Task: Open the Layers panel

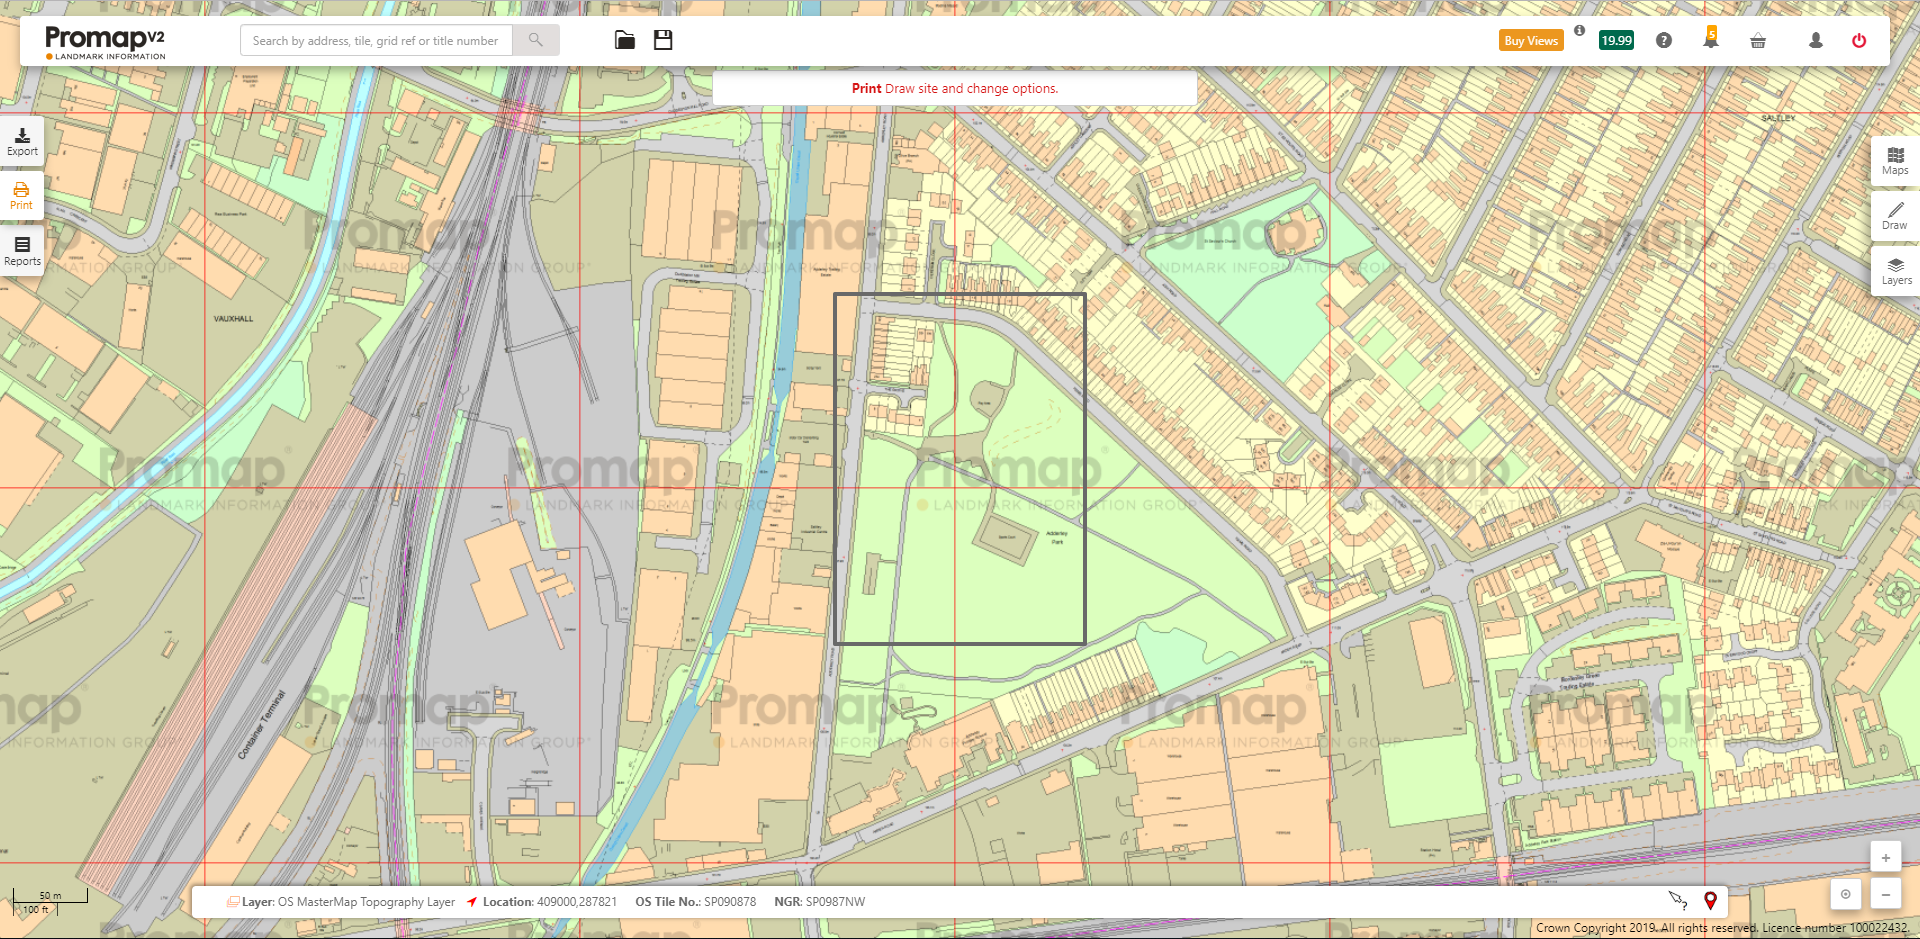Action: (1896, 271)
